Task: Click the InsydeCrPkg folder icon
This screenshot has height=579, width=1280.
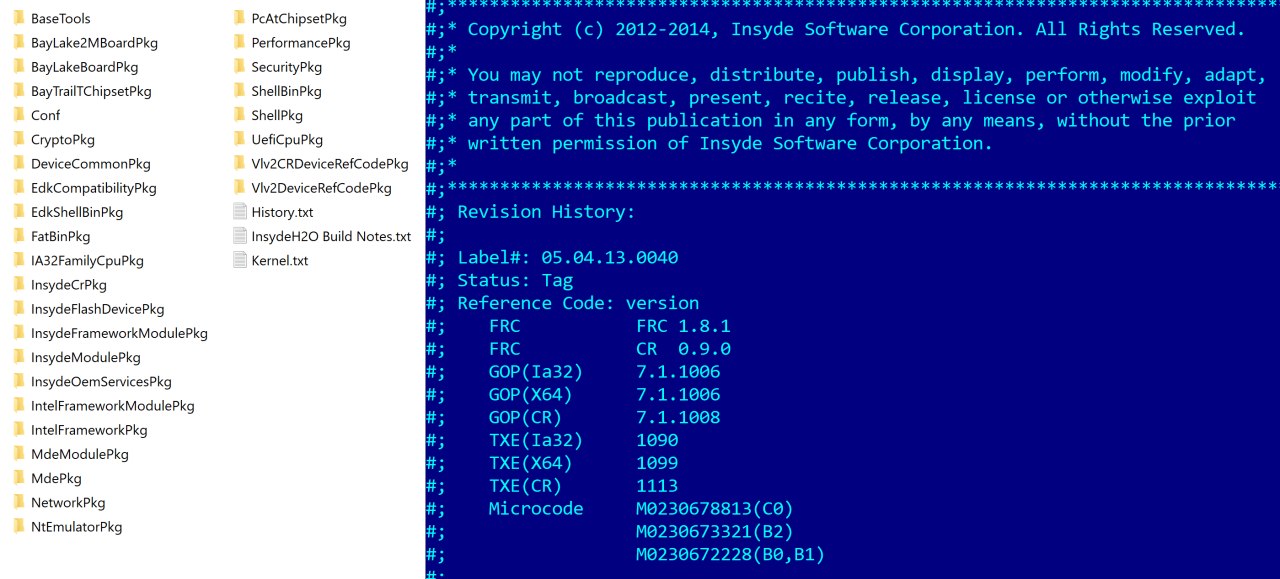Action: (x=18, y=284)
